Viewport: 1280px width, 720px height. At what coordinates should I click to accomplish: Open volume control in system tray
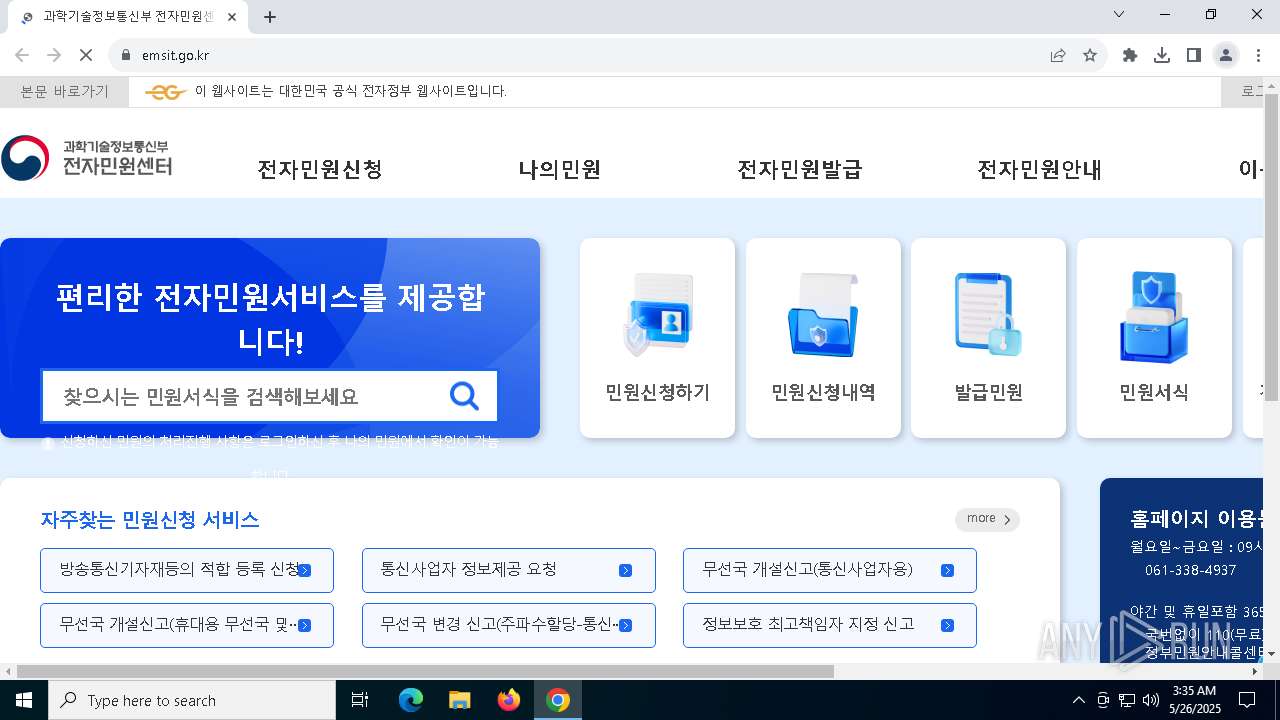pos(1151,700)
